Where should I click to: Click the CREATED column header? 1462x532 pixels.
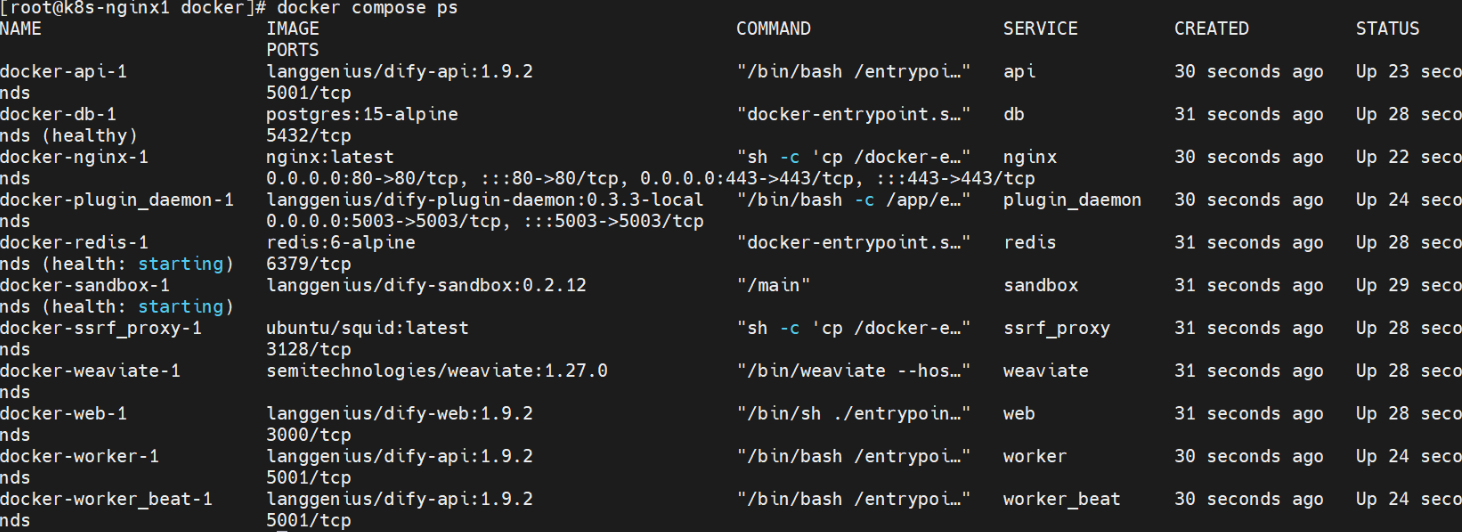1211,29
